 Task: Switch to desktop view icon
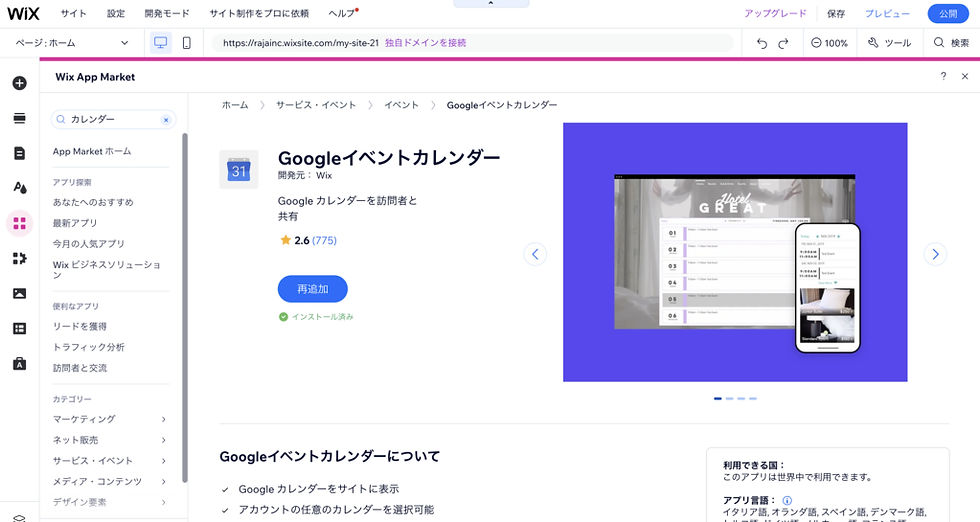161,43
